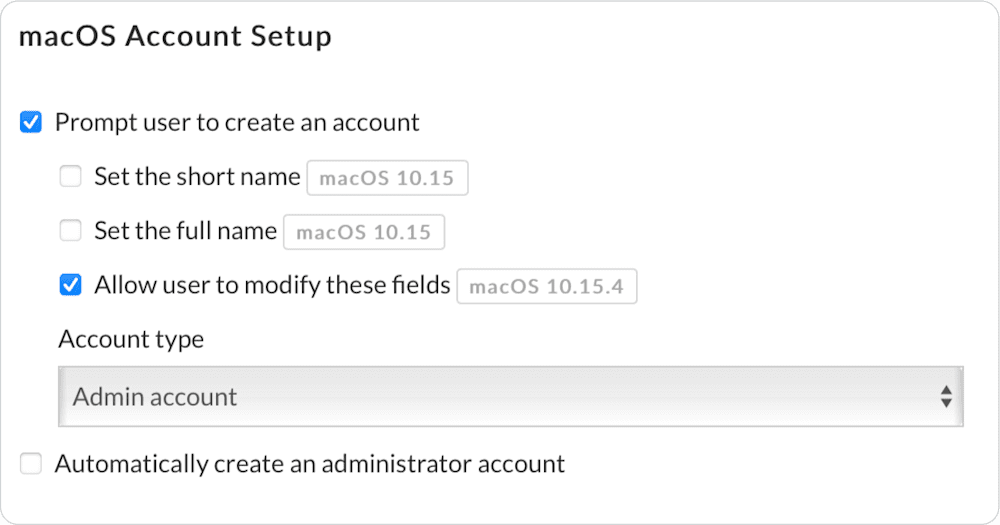Open the Account type dropdown
Image resolution: width=1000 pixels, height=525 pixels.
[x=510, y=397]
